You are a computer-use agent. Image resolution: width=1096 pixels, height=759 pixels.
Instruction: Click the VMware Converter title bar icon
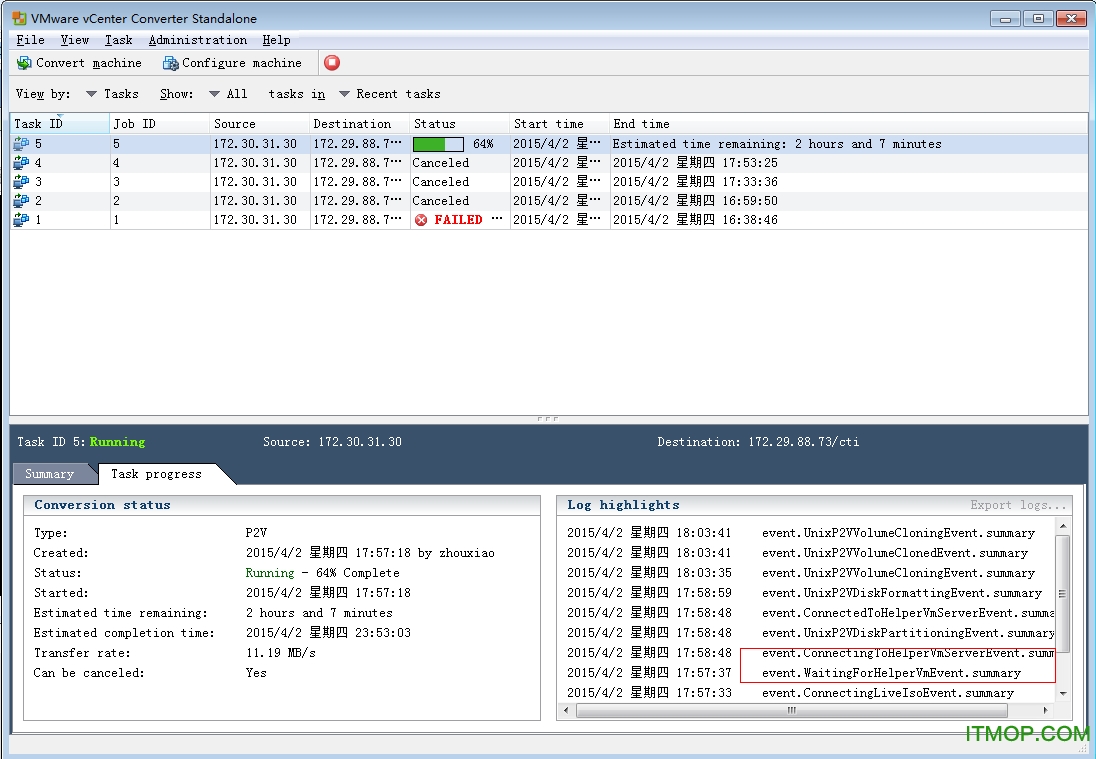[19, 18]
